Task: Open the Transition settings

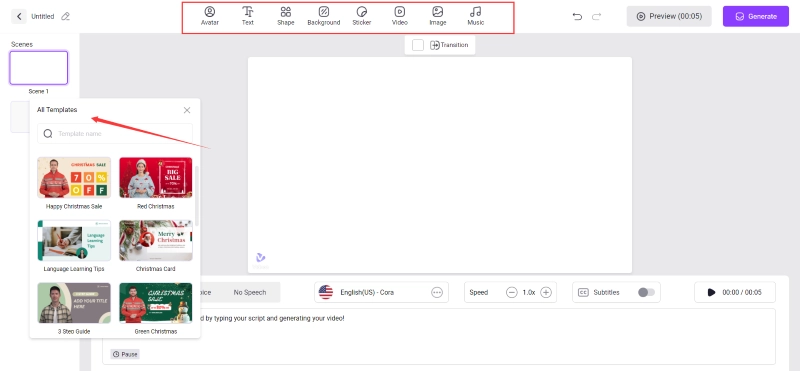Action: coord(449,45)
